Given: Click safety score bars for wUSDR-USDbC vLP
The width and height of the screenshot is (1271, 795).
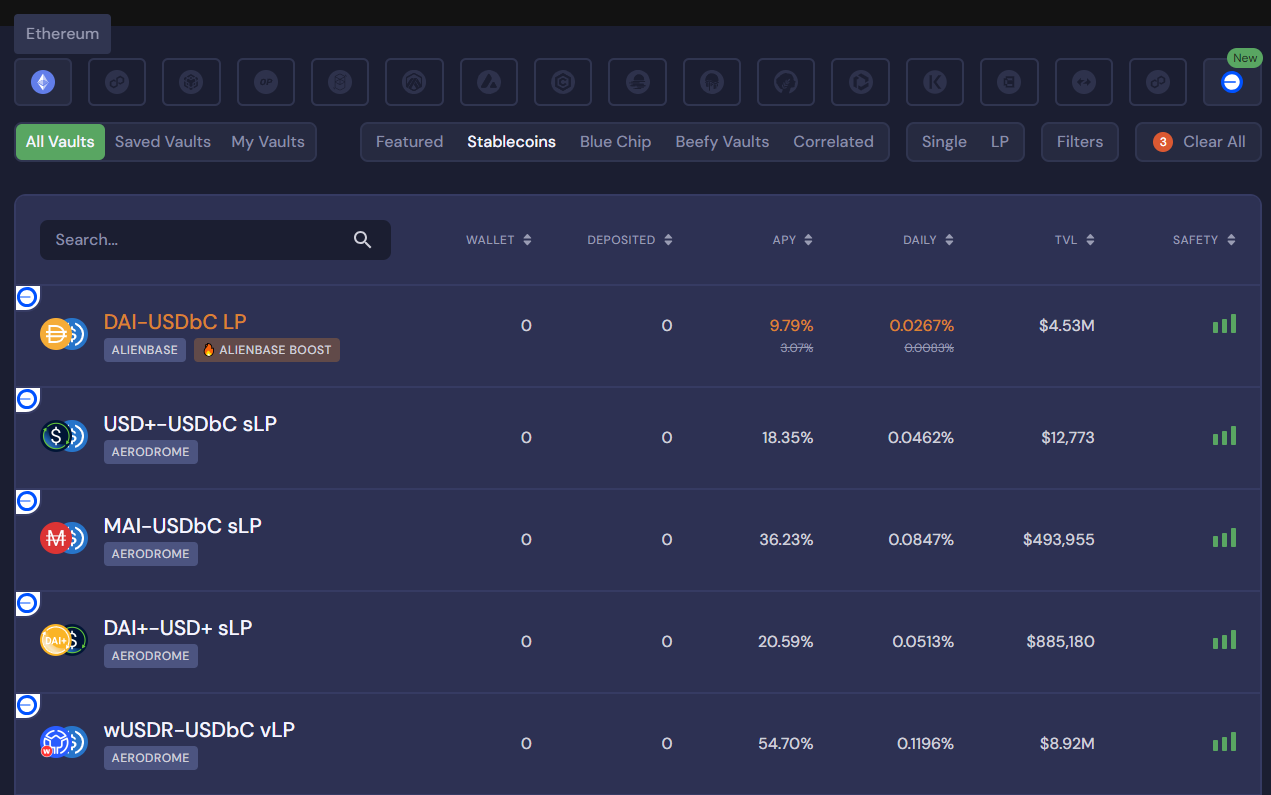Looking at the screenshot, I should (1224, 742).
